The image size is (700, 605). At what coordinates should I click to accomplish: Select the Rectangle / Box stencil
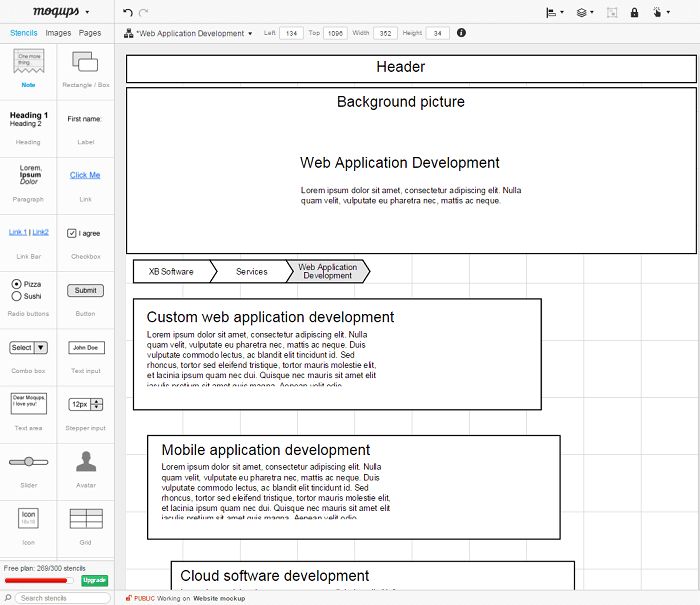pyautogui.click(x=85, y=68)
